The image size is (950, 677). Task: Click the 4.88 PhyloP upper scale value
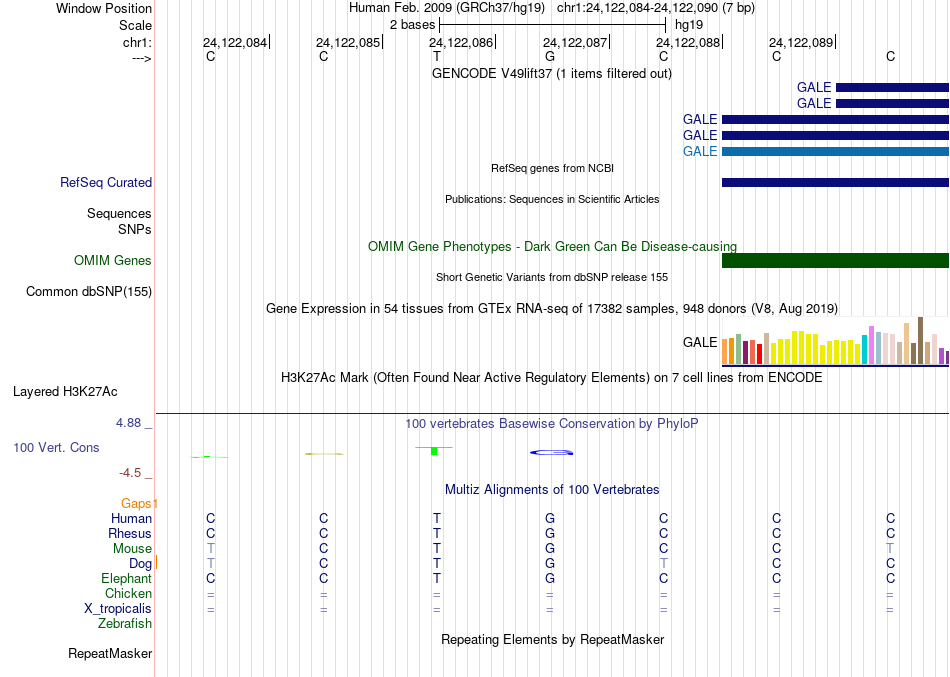[128, 423]
